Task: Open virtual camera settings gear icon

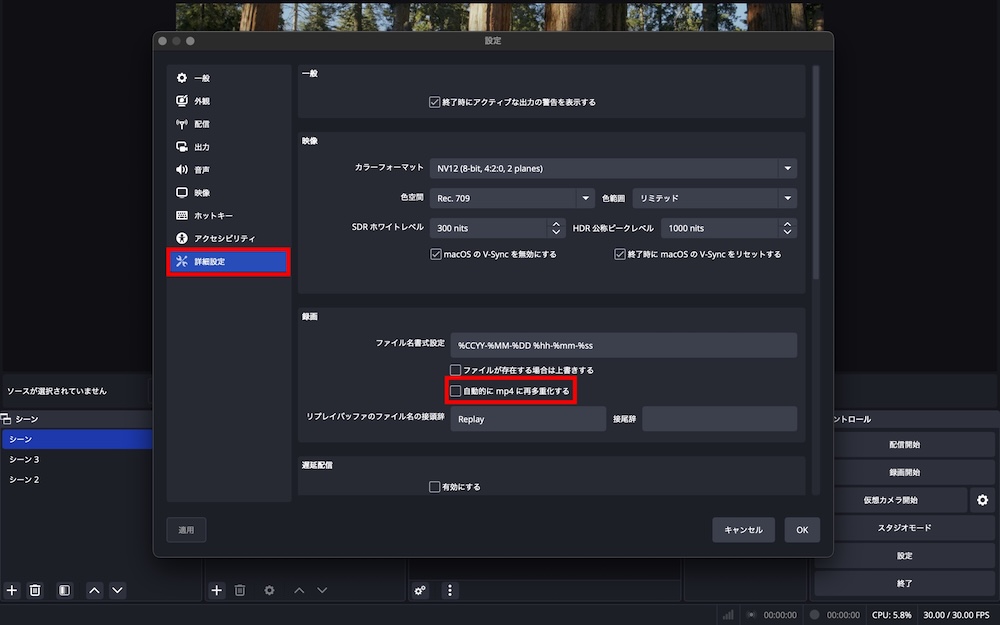Action: click(x=982, y=500)
